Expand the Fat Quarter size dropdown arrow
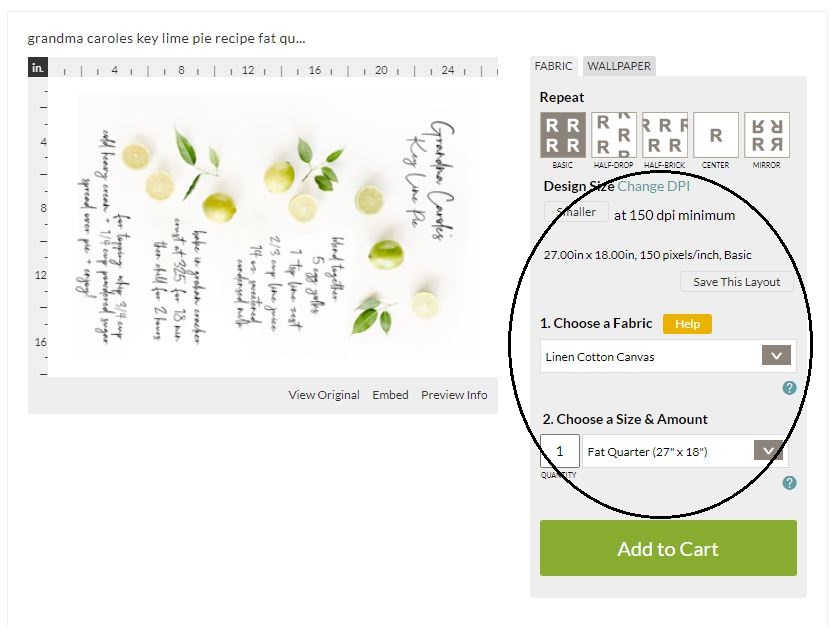Screen dimensions: 831x627 [768, 451]
